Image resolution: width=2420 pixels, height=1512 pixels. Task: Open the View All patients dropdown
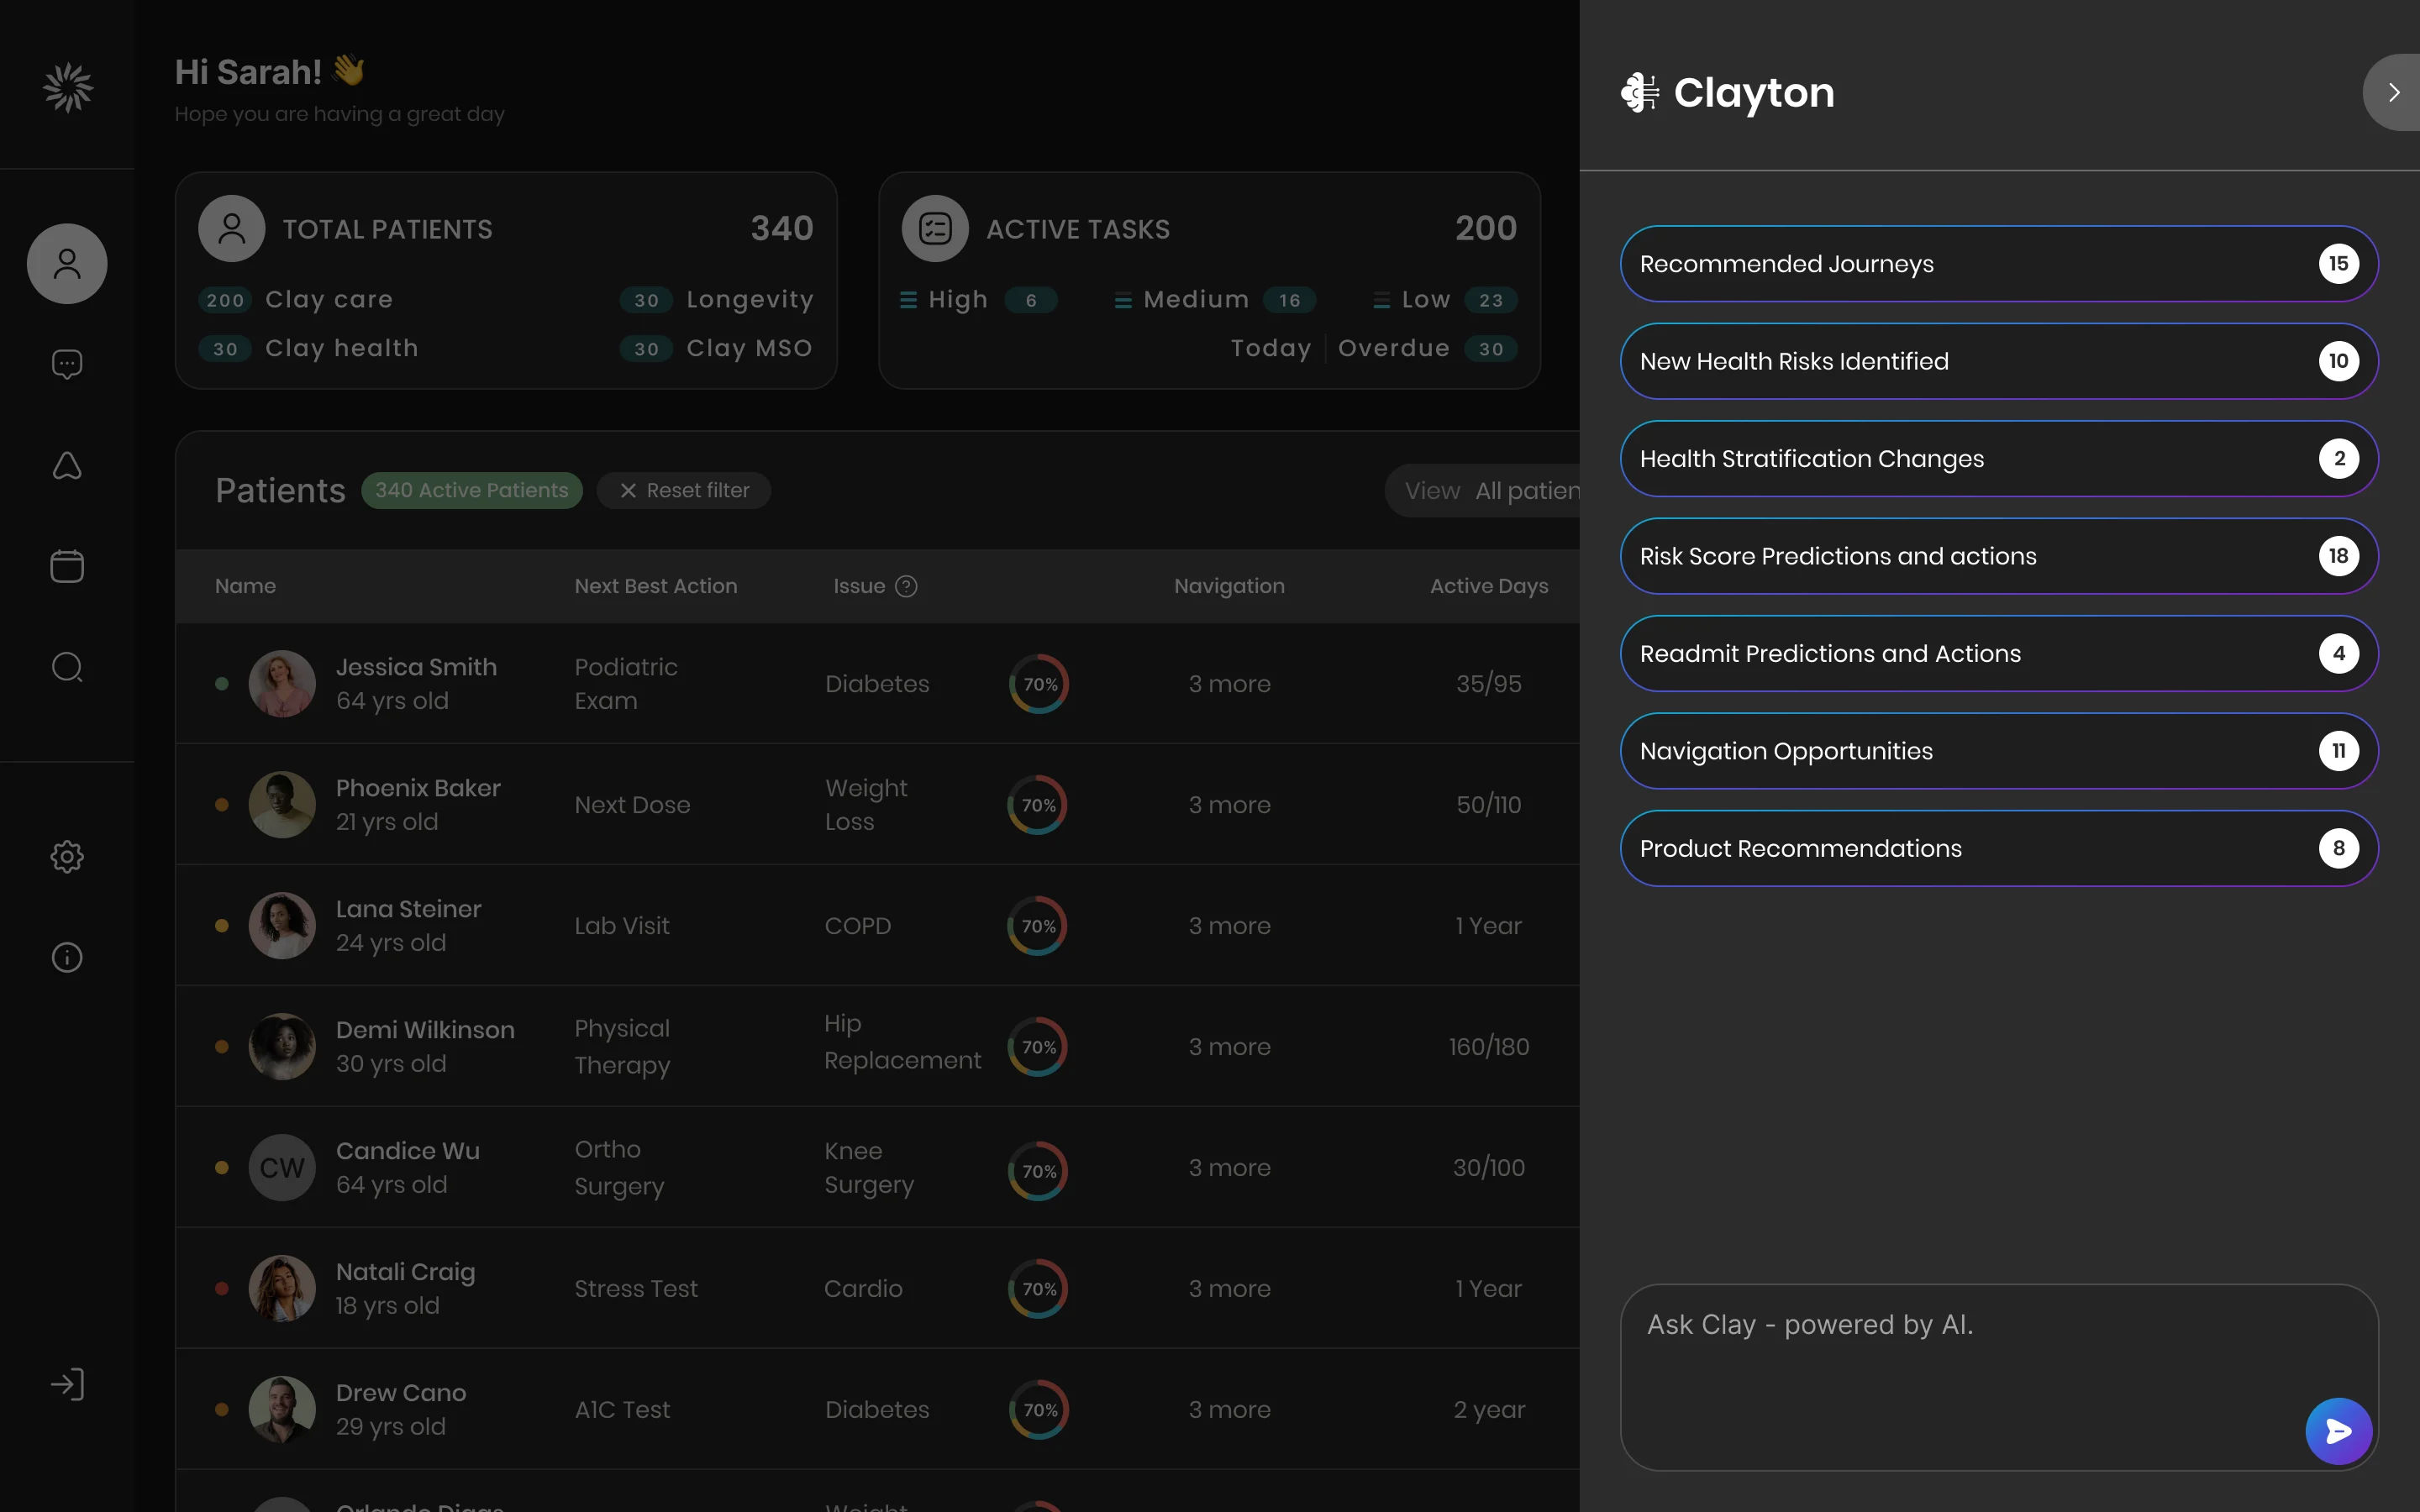click(x=1484, y=491)
